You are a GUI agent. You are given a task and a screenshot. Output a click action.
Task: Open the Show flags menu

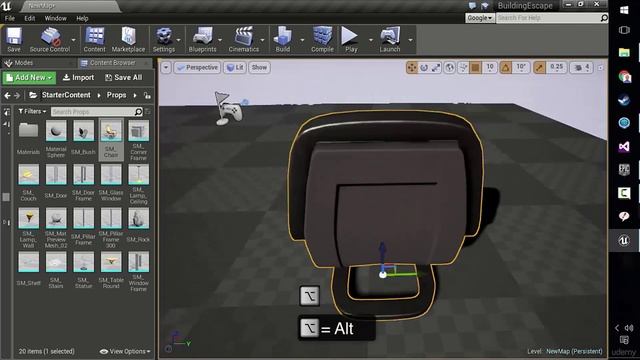259,67
